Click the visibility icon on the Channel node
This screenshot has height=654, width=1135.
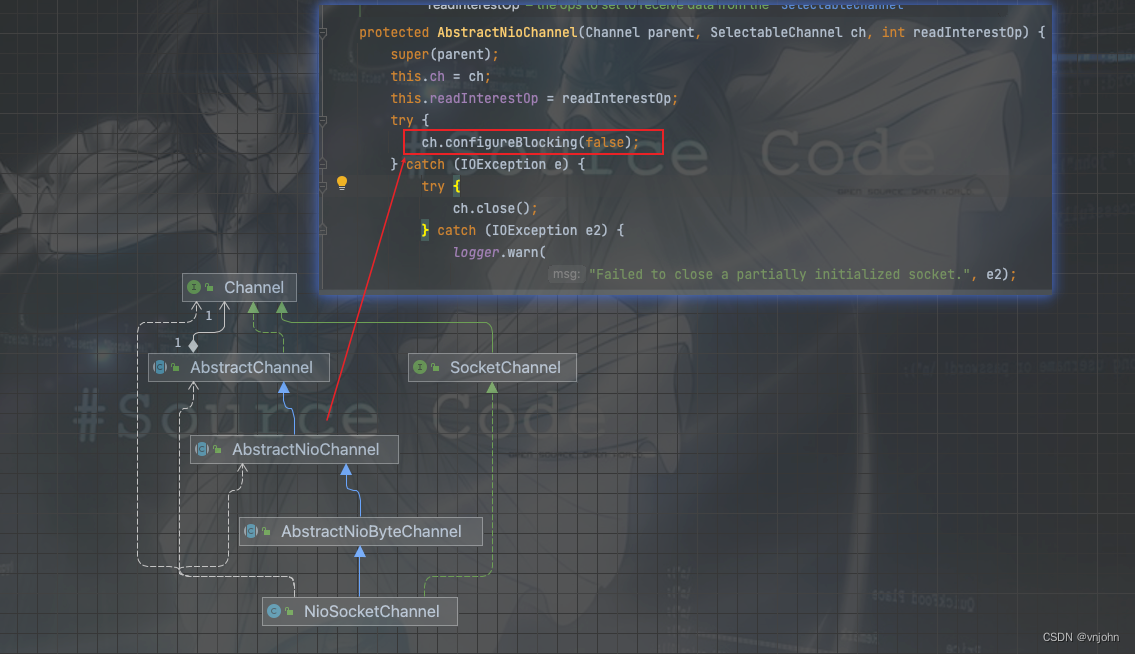[x=209, y=288]
